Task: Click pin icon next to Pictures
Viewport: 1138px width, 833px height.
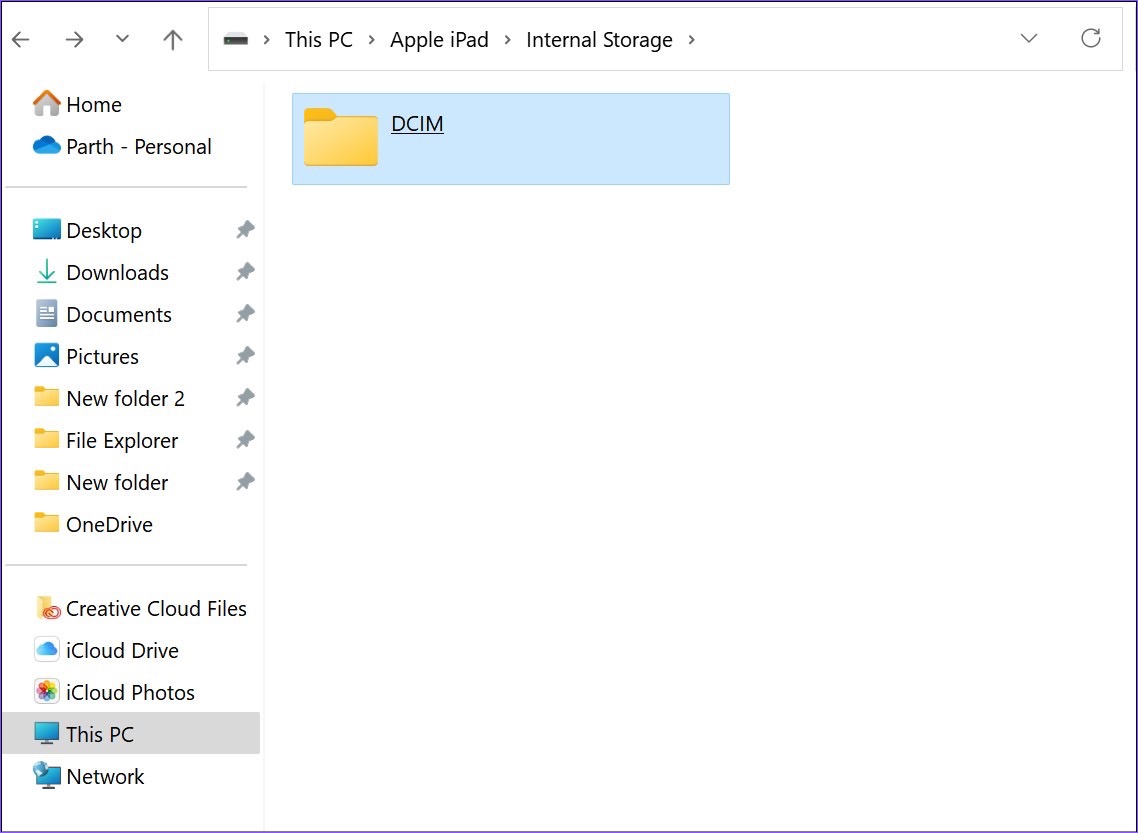Action: (x=245, y=356)
